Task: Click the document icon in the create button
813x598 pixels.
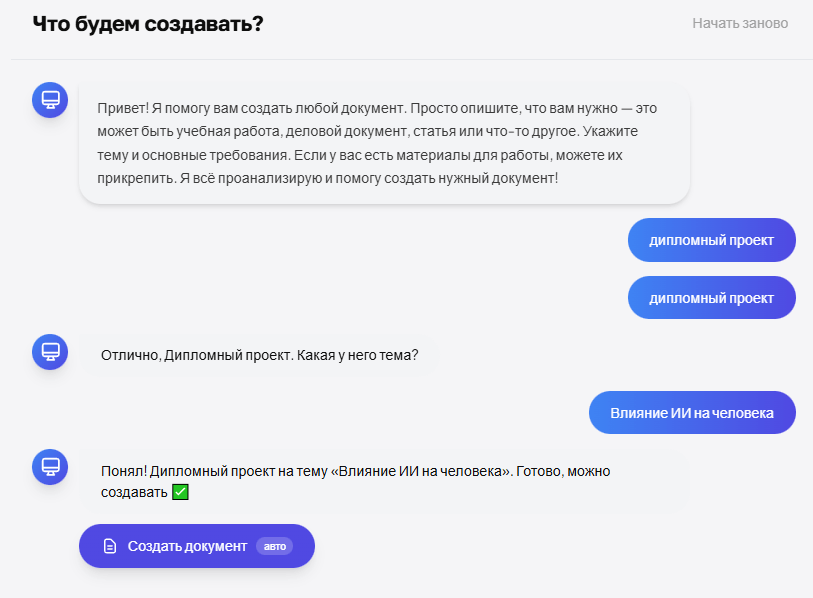Action: coord(111,546)
